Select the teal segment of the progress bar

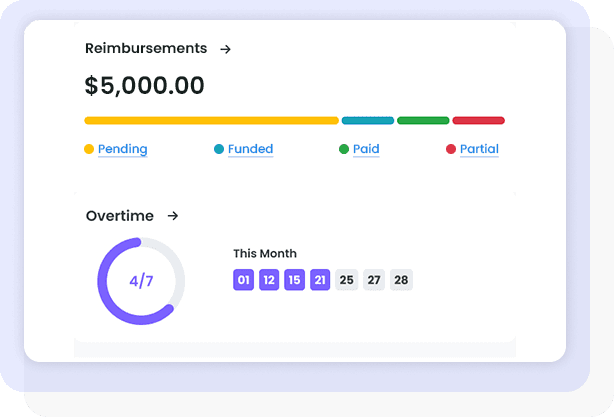point(368,121)
